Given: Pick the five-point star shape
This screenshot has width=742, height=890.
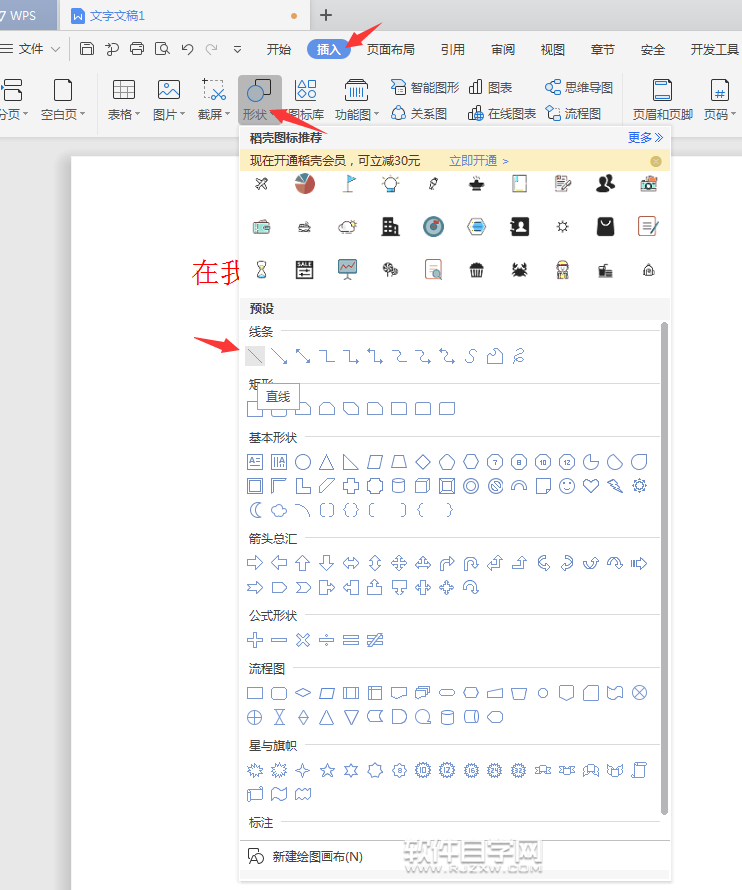Looking at the screenshot, I should pyautogui.click(x=327, y=770).
